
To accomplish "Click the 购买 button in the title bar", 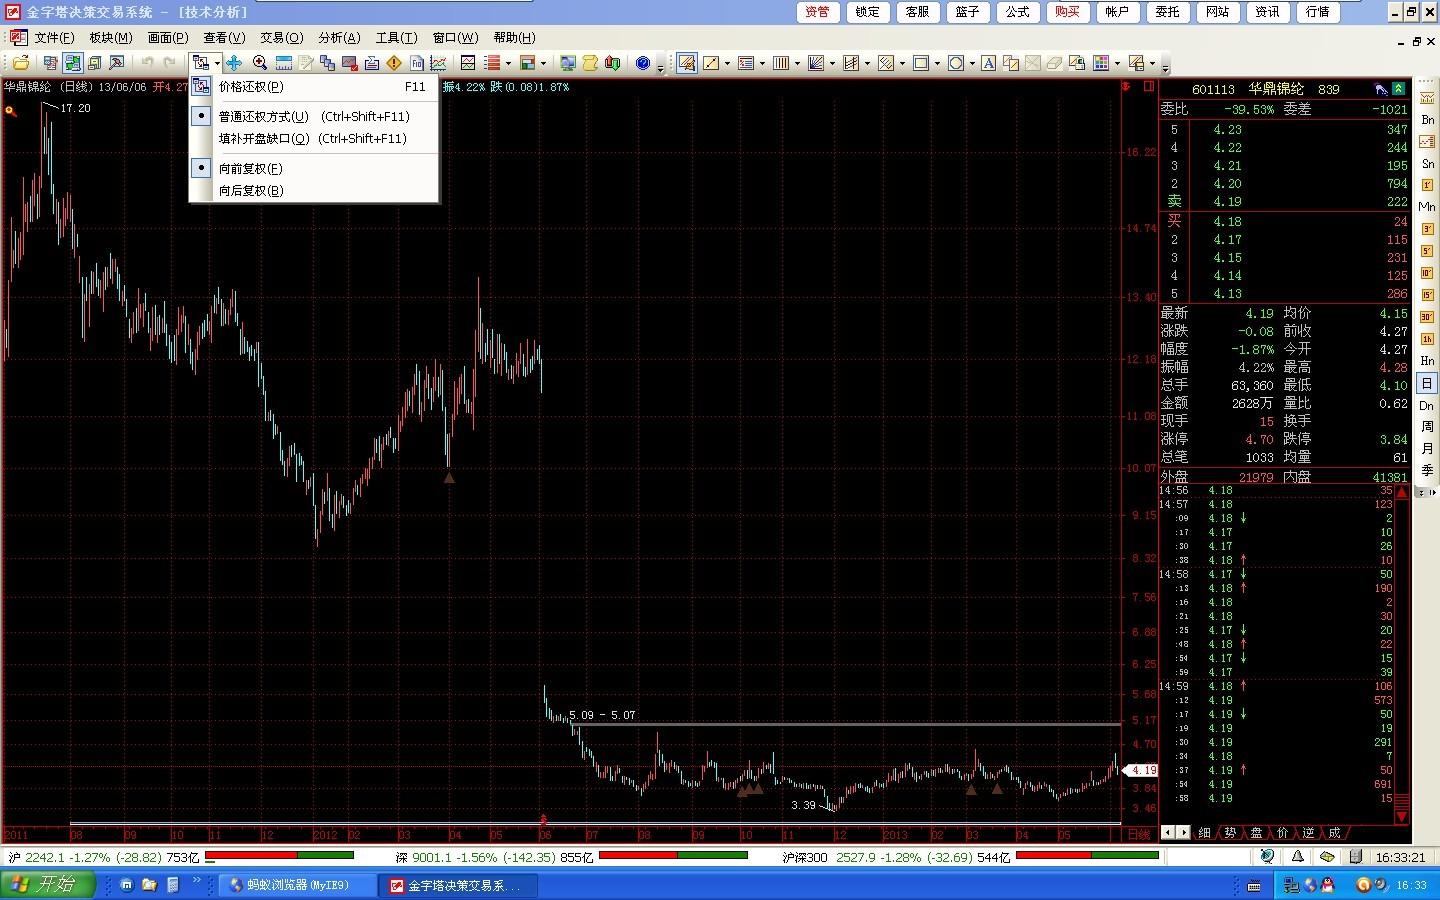I will [x=1067, y=12].
